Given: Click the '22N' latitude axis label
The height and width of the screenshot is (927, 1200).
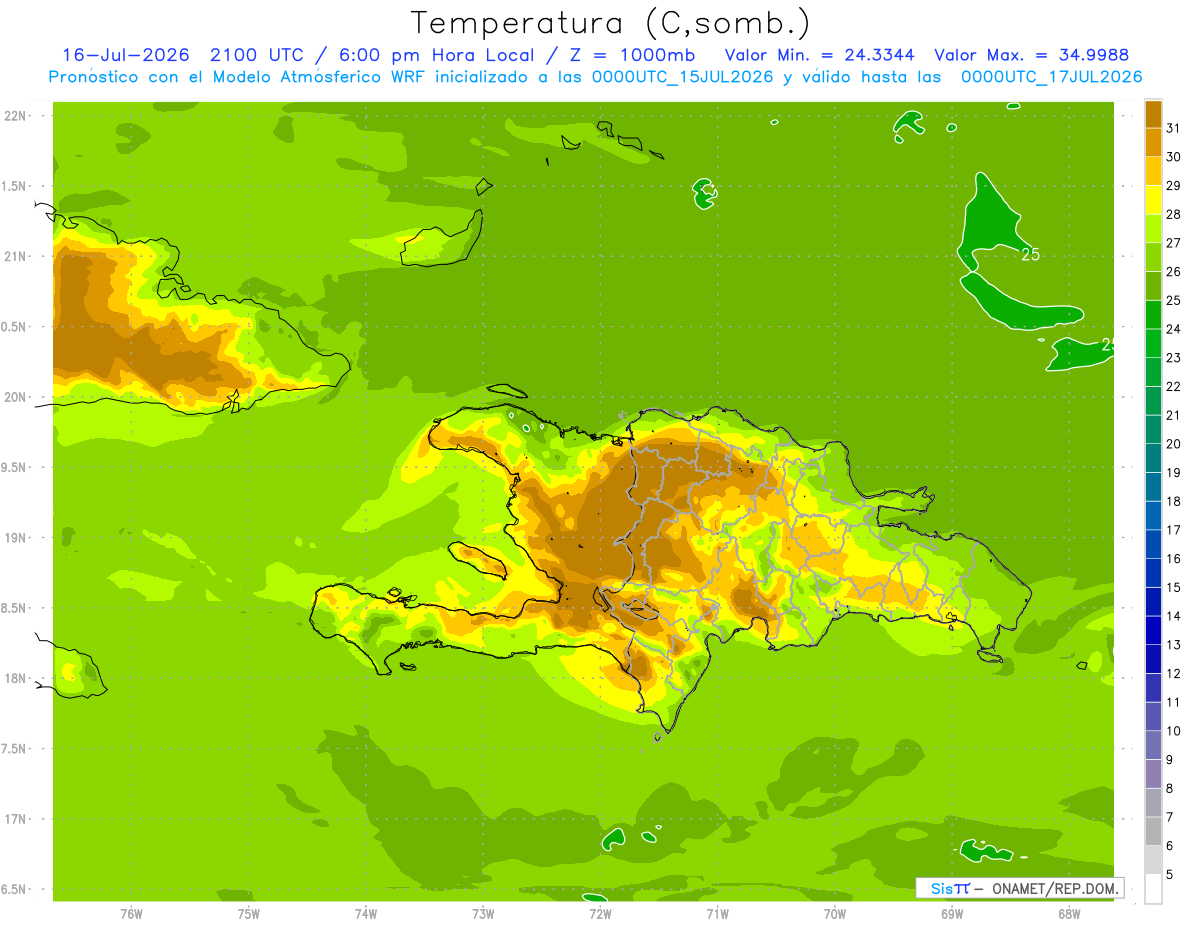Looking at the screenshot, I should 16,115.
